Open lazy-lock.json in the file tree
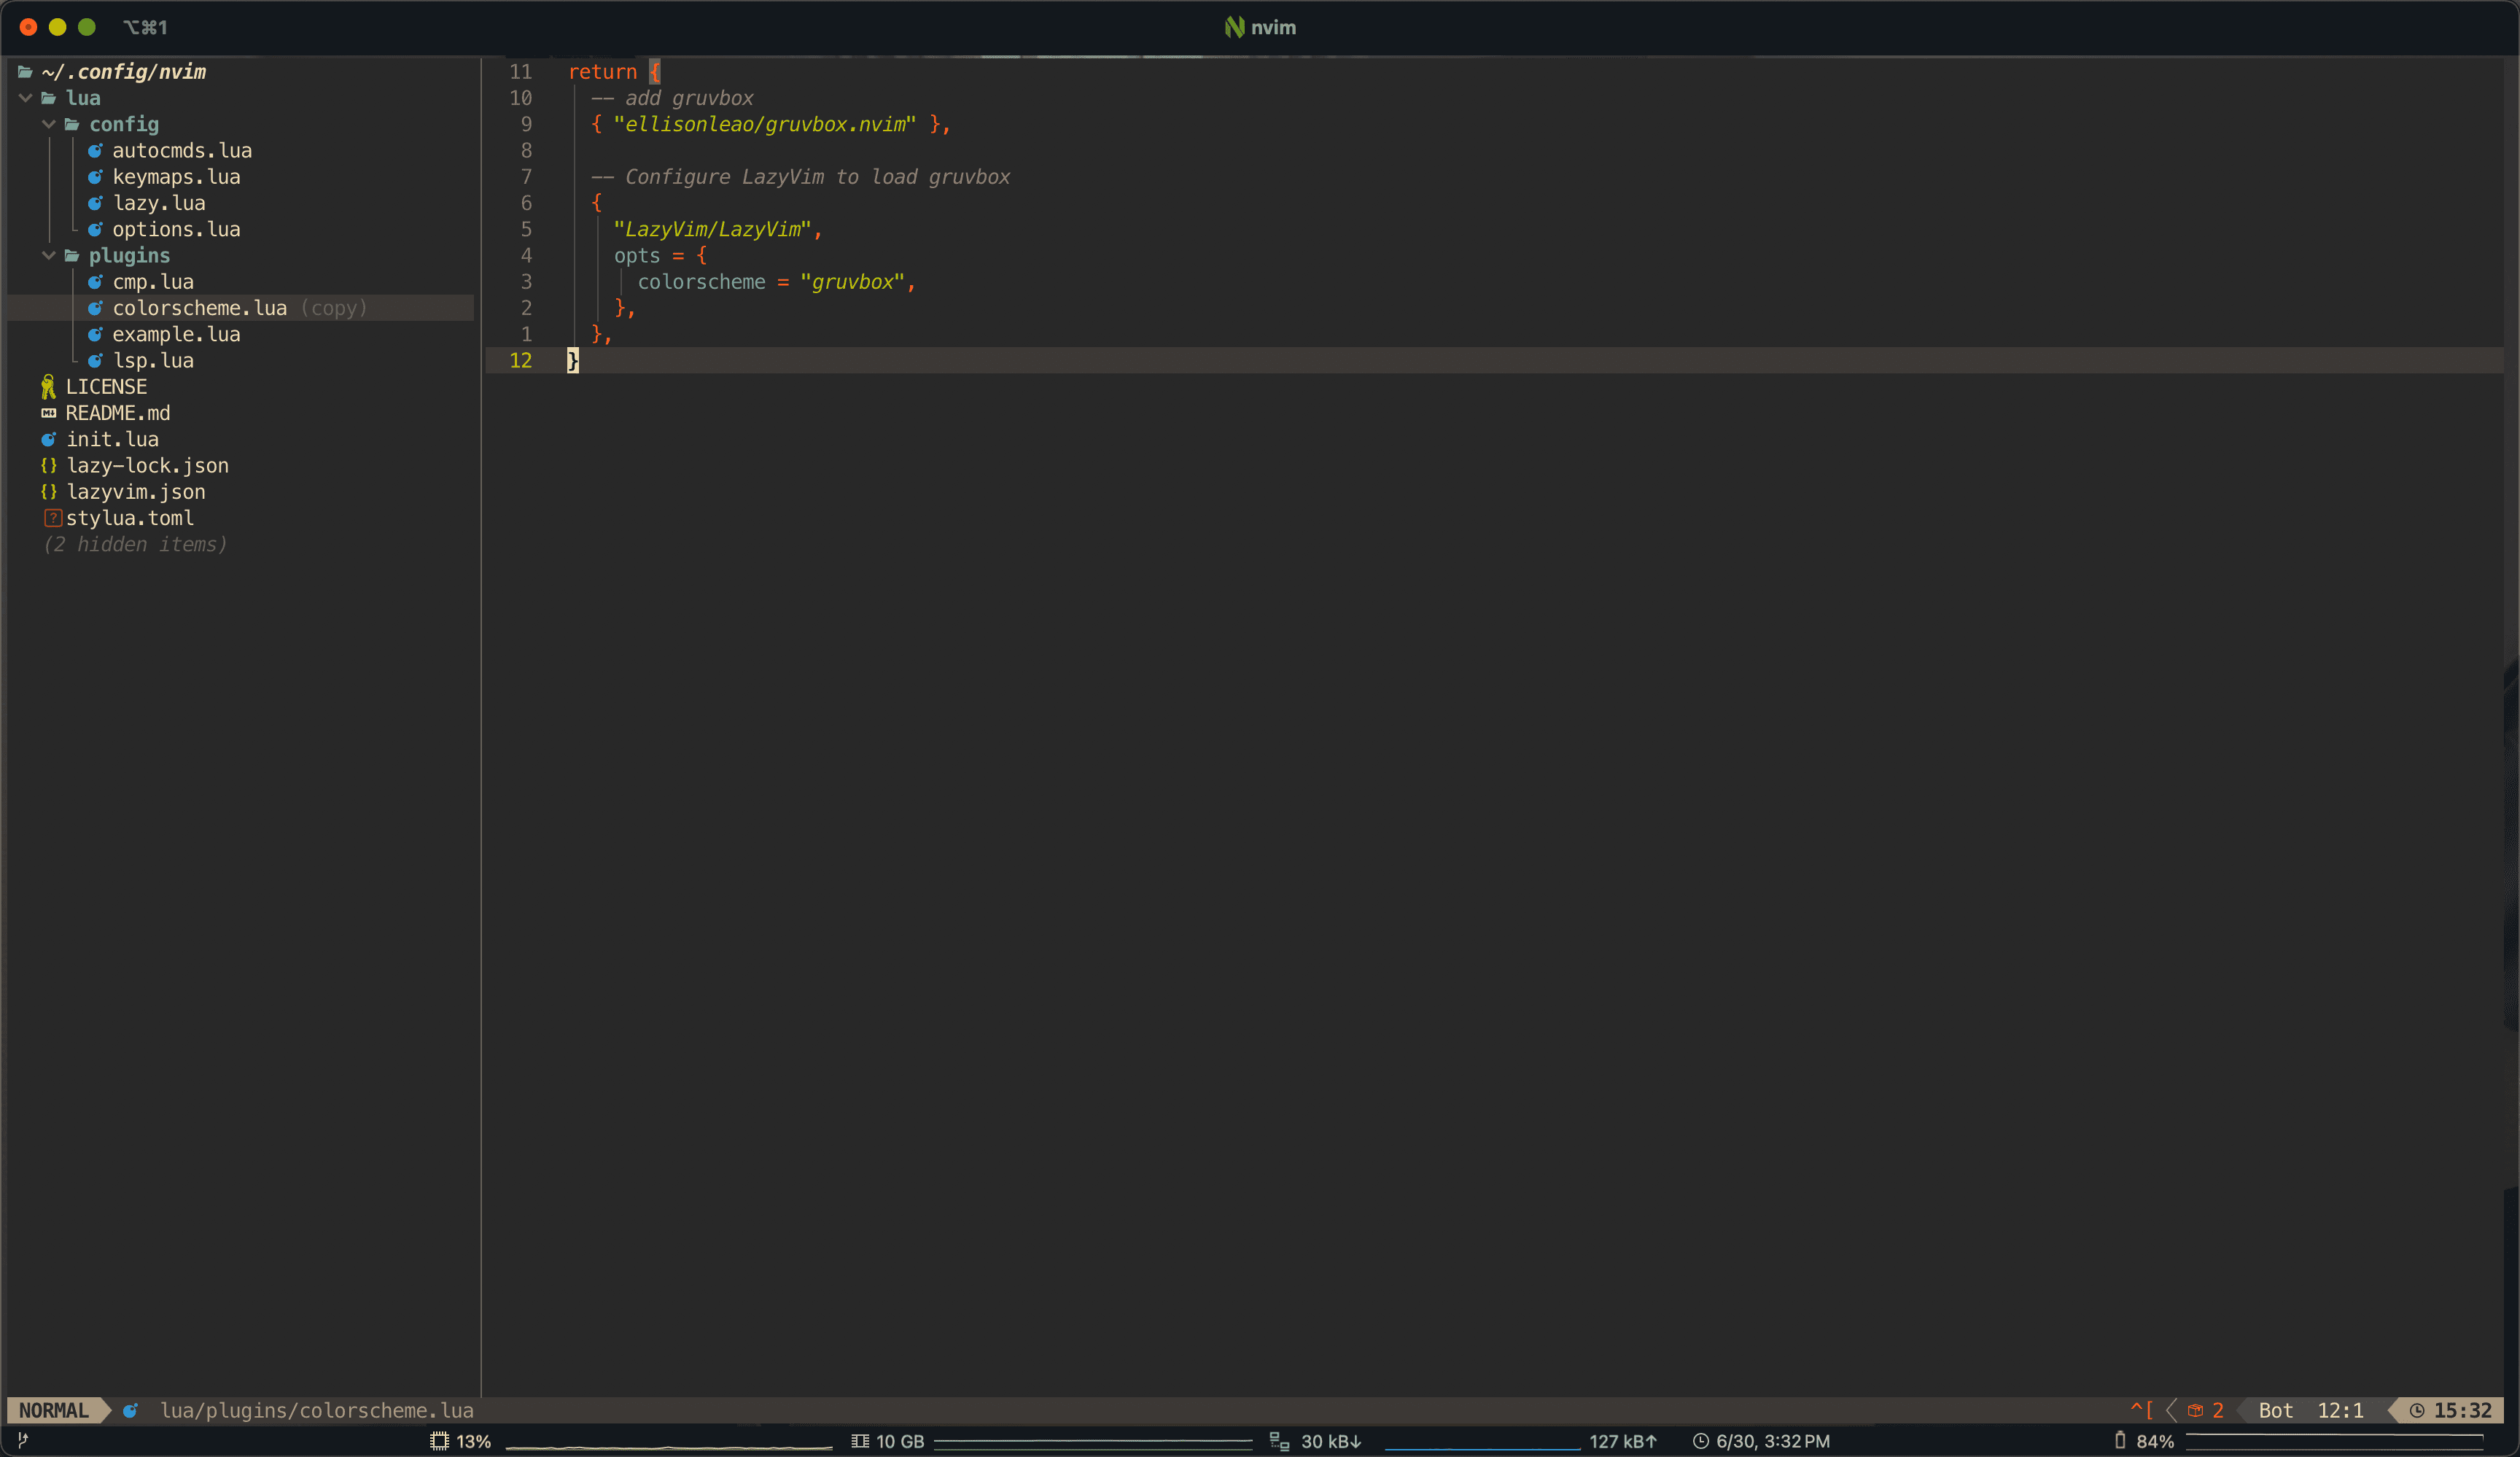This screenshot has width=2520, height=1457. (x=147, y=466)
